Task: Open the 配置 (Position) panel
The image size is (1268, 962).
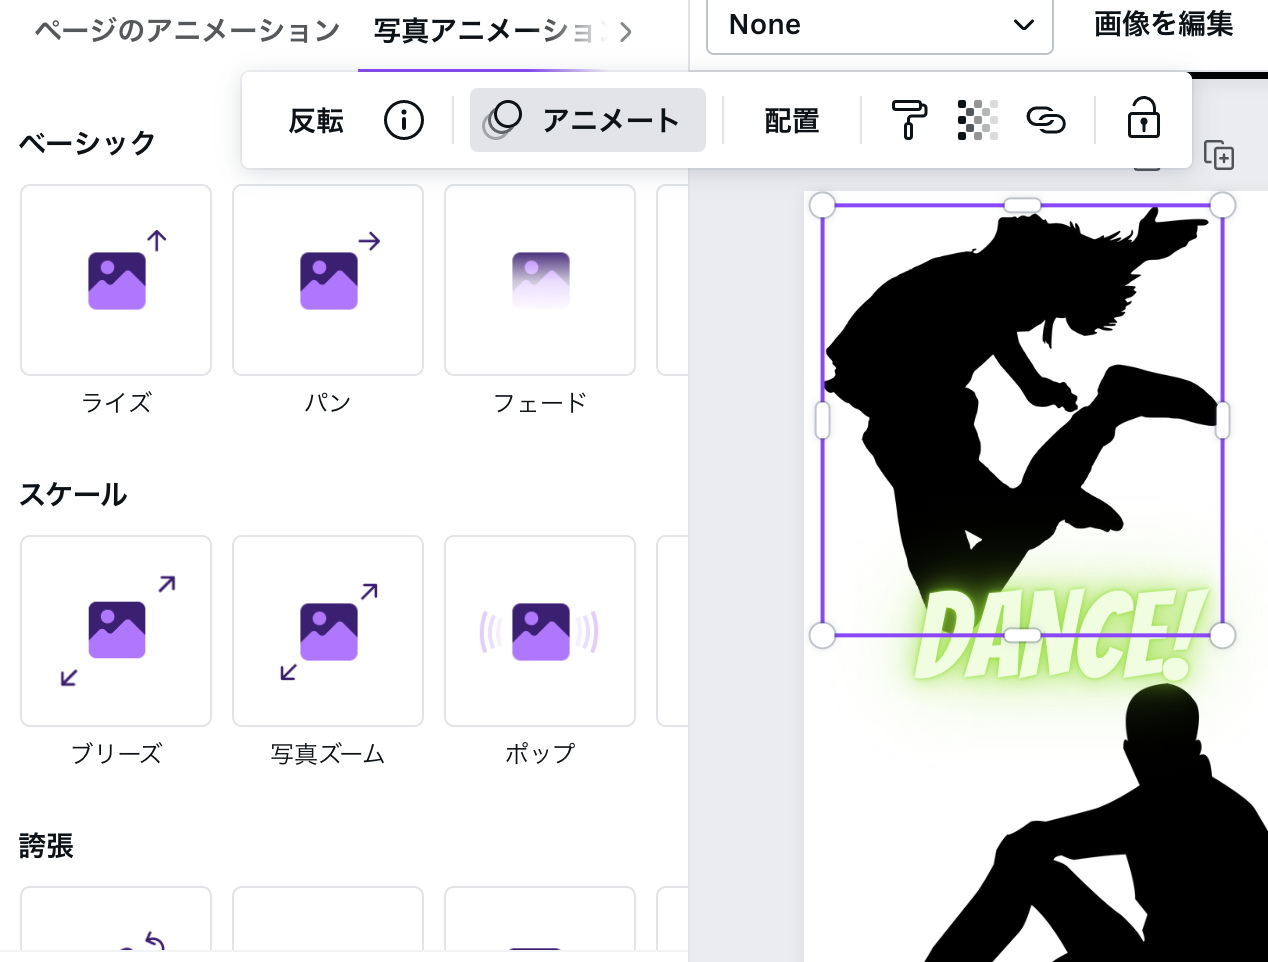Action: point(792,121)
